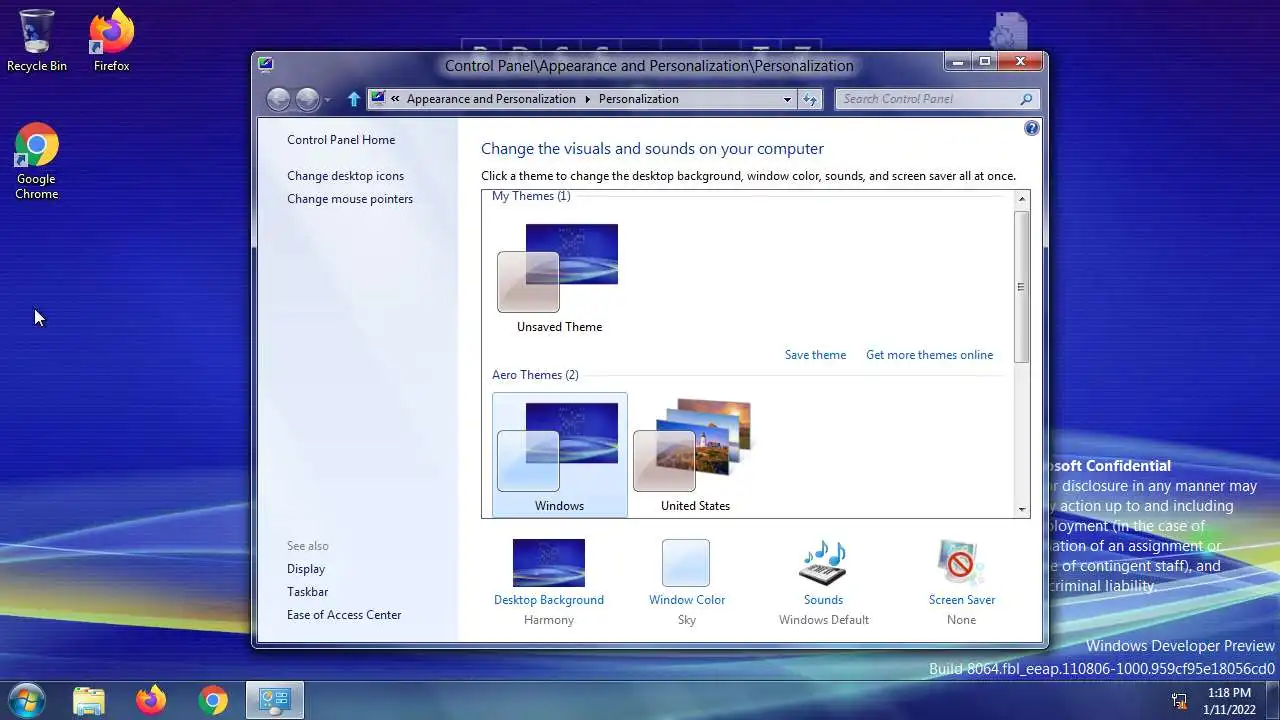Open File Explorer from the taskbar

[89, 700]
